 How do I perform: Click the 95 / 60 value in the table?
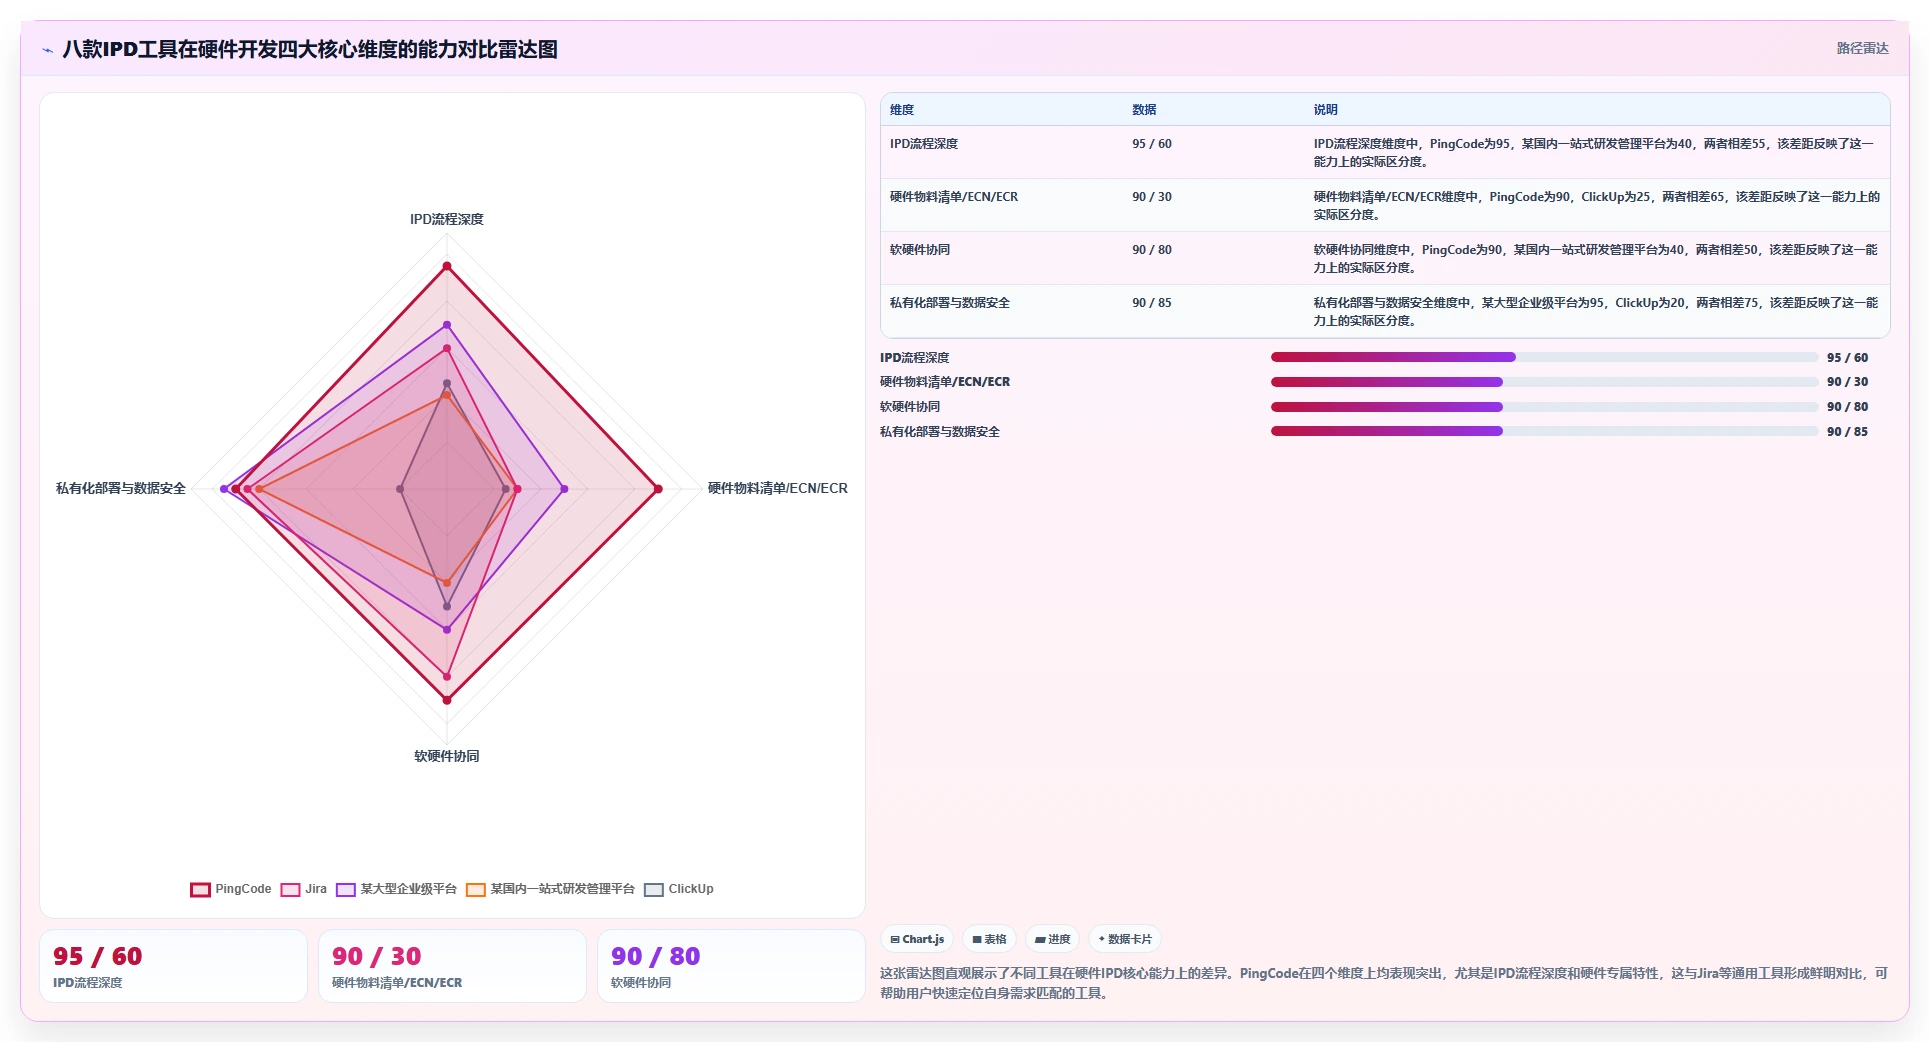tap(1152, 144)
